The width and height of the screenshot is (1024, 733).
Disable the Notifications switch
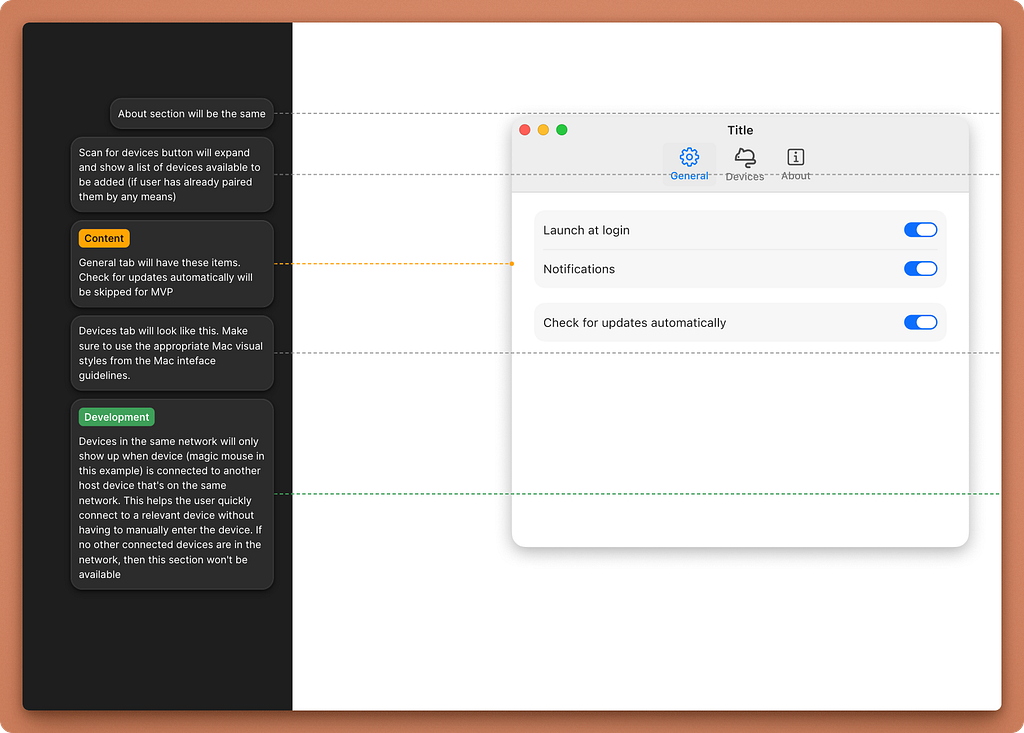tap(920, 268)
